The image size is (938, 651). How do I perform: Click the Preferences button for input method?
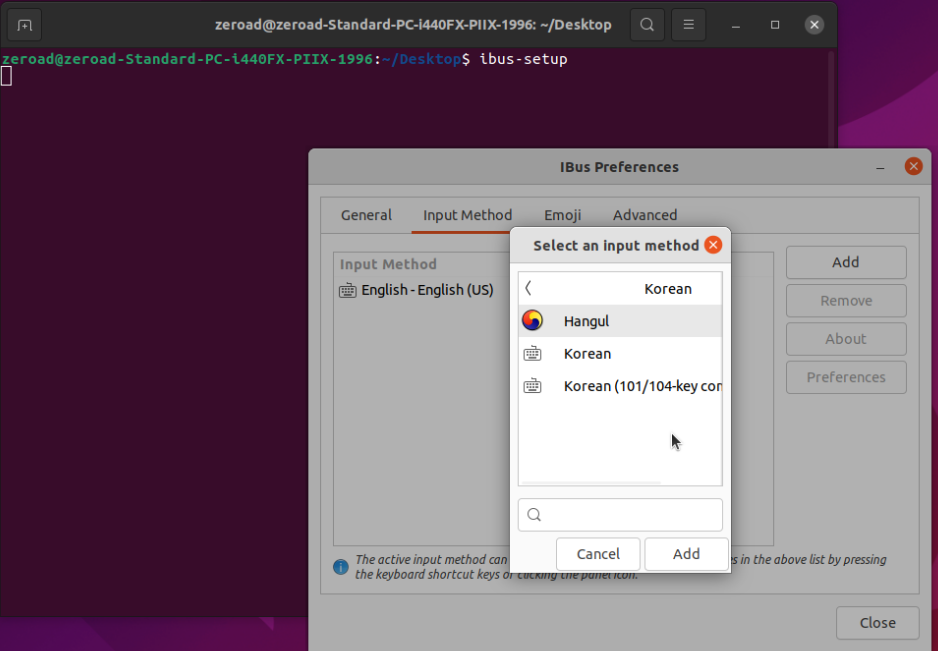(x=846, y=377)
